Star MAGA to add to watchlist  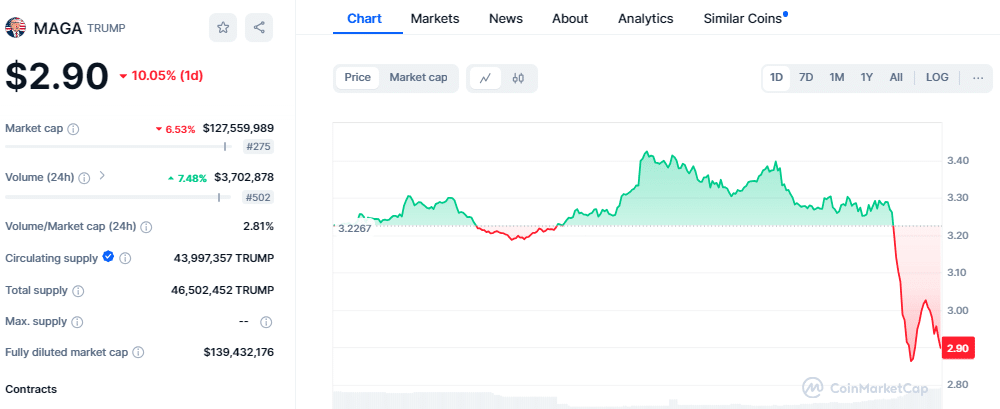tap(223, 27)
